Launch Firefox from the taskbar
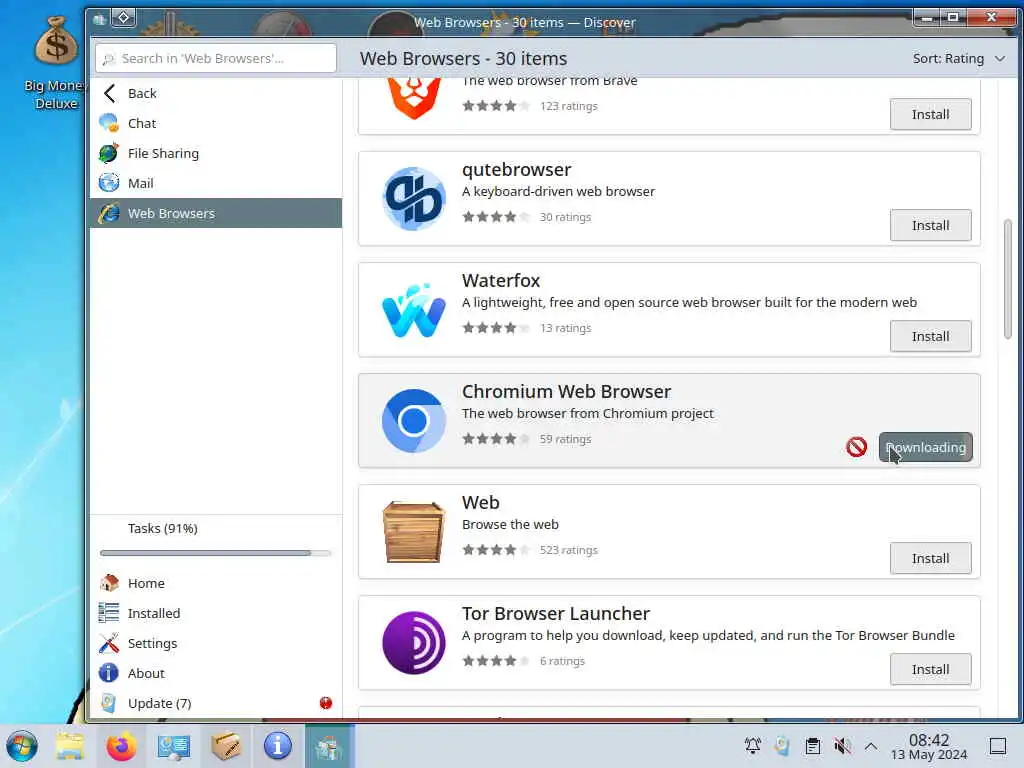 pyautogui.click(x=121, y=746)
